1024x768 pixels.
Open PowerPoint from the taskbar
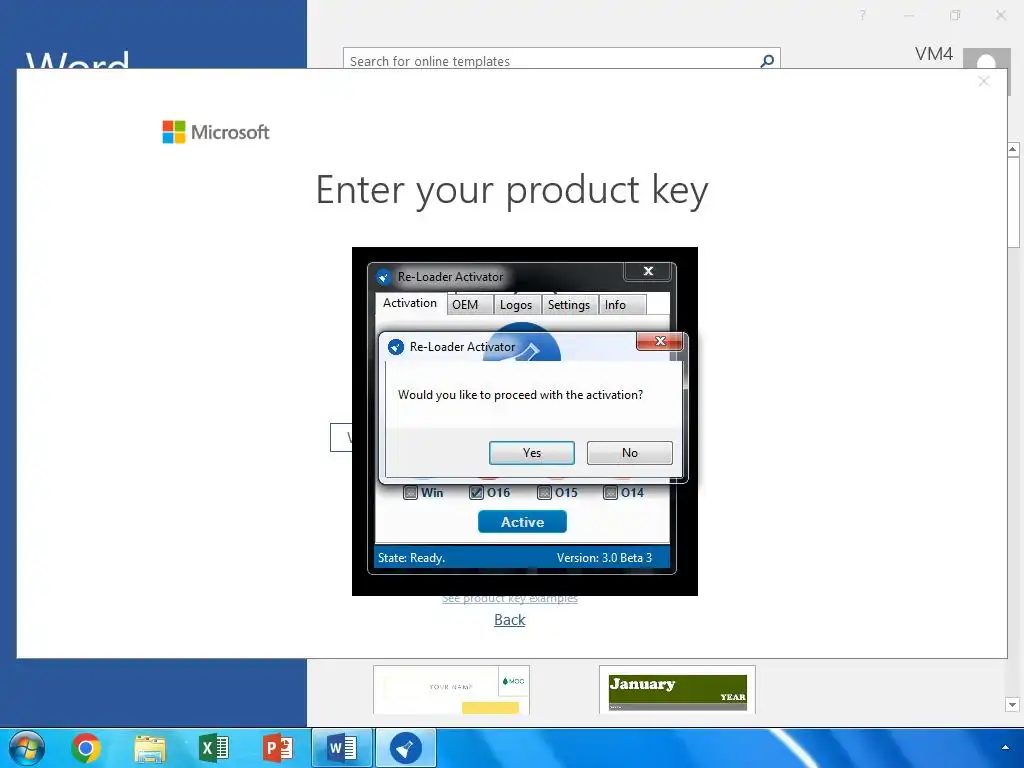[x=278, y=748]
